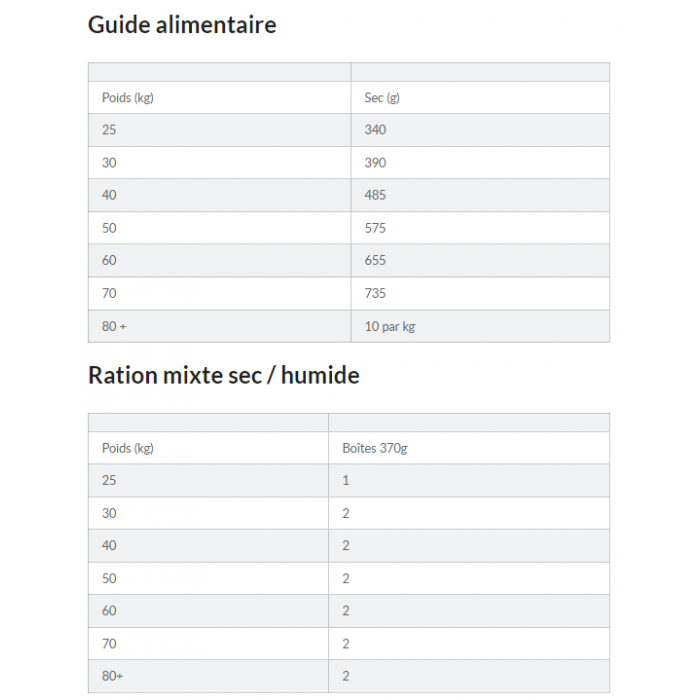The width and height of the screenshot is (700, 700).
Task: Click the "Guide alimentaire" heading
Action: (182, 25)
